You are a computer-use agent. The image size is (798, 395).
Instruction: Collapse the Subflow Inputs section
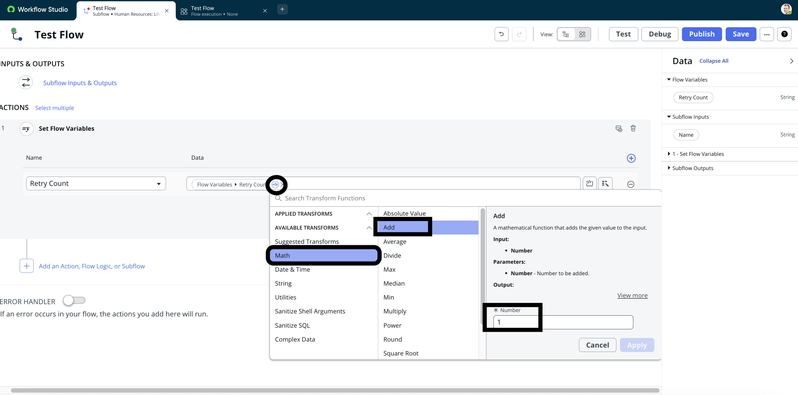point(669,117)
